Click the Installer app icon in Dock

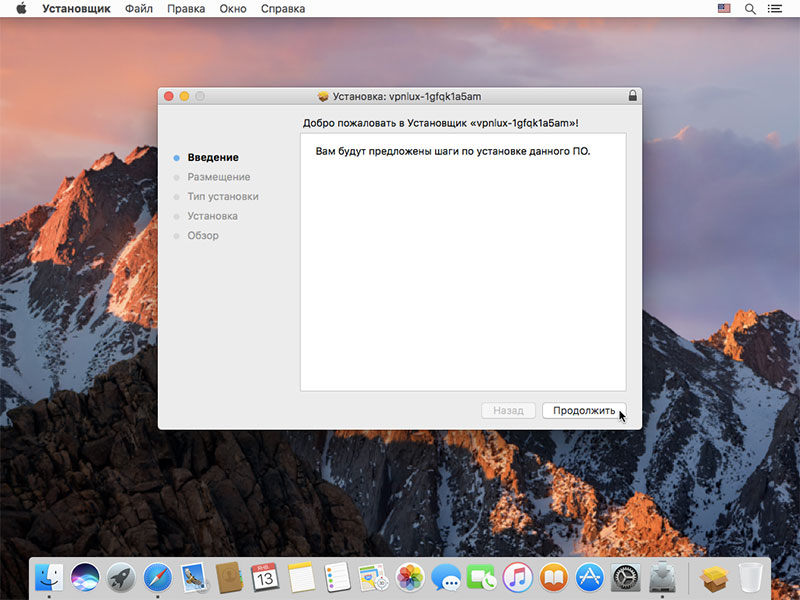point(662,578)
